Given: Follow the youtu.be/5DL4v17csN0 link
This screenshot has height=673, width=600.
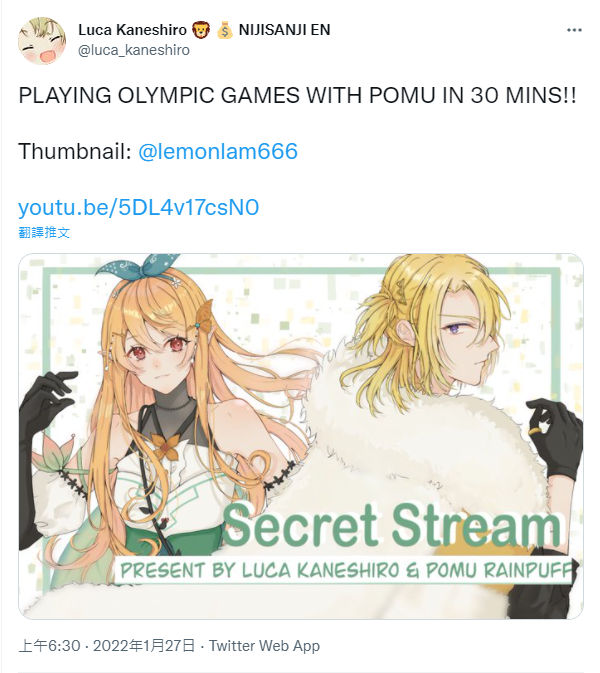Looking at the screenshot, I should coord(138,207).
